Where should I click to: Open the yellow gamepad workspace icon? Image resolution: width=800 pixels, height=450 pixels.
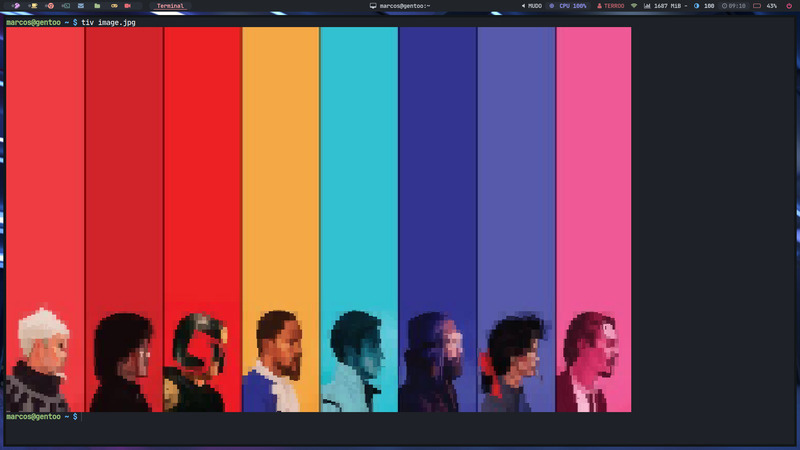click(114, 6)
